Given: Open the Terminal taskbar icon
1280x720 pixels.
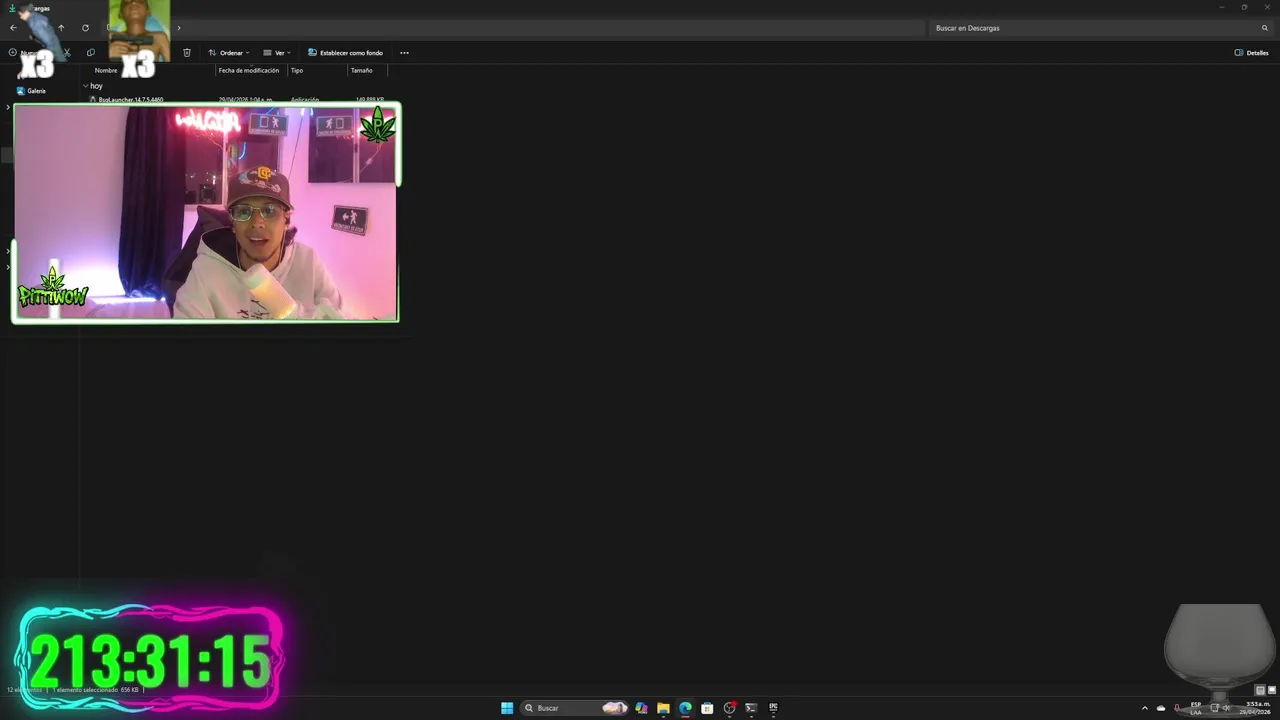Looking at the screenshot, I should click(x=751, y=708).
